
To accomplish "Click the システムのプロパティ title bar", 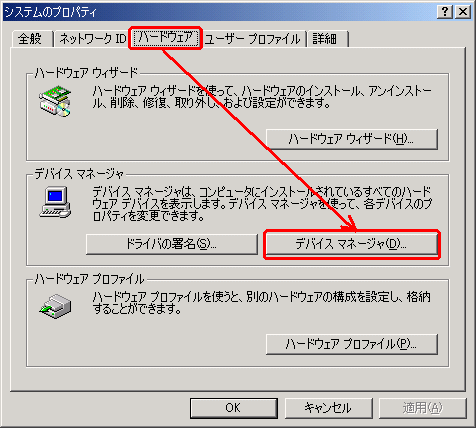I will point(220,12).
